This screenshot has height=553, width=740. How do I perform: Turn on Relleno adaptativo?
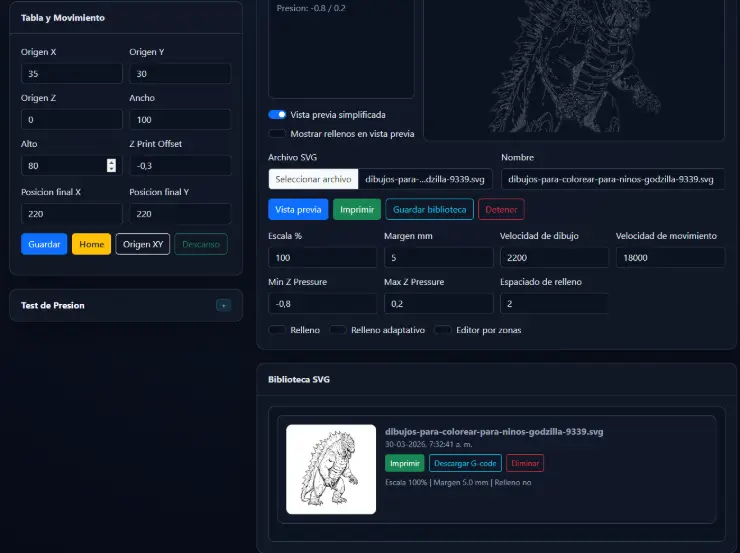point(338,330)
